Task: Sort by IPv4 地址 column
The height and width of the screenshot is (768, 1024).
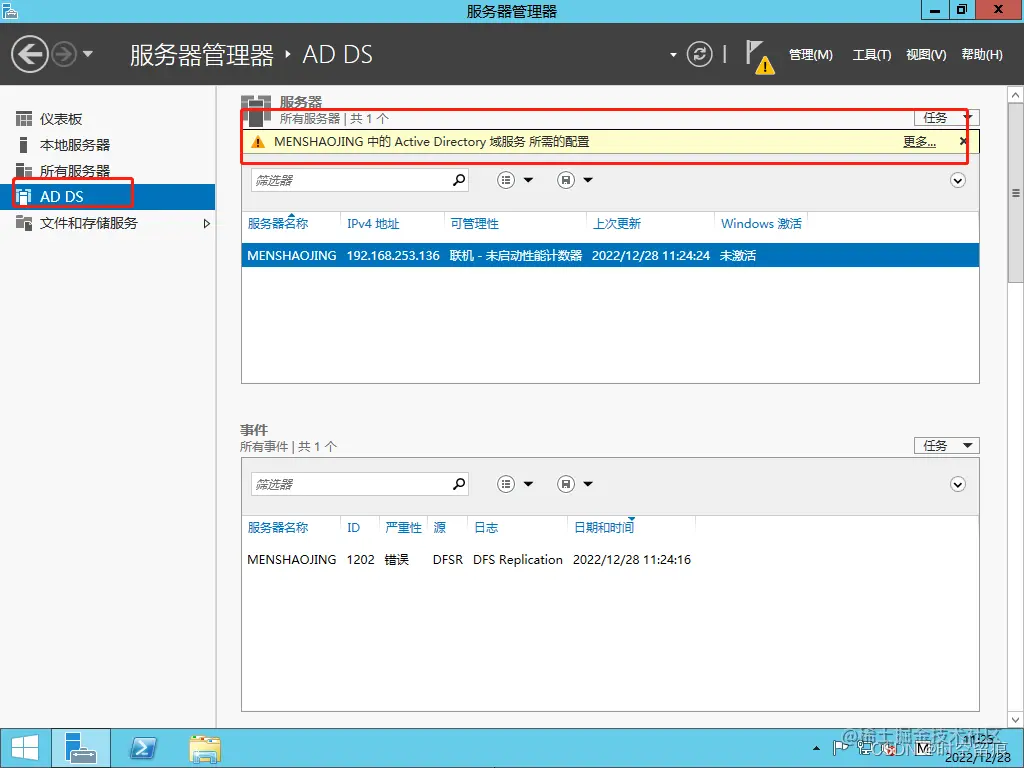Action: [x=373, y=223]
